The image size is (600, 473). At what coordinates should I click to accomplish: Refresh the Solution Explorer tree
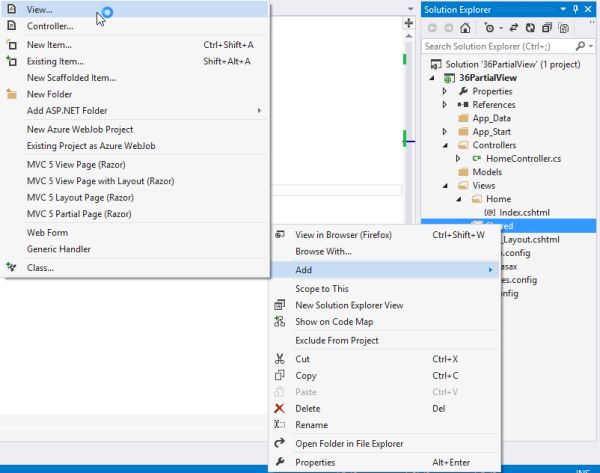pyautogui.click(x=530, y=28)
